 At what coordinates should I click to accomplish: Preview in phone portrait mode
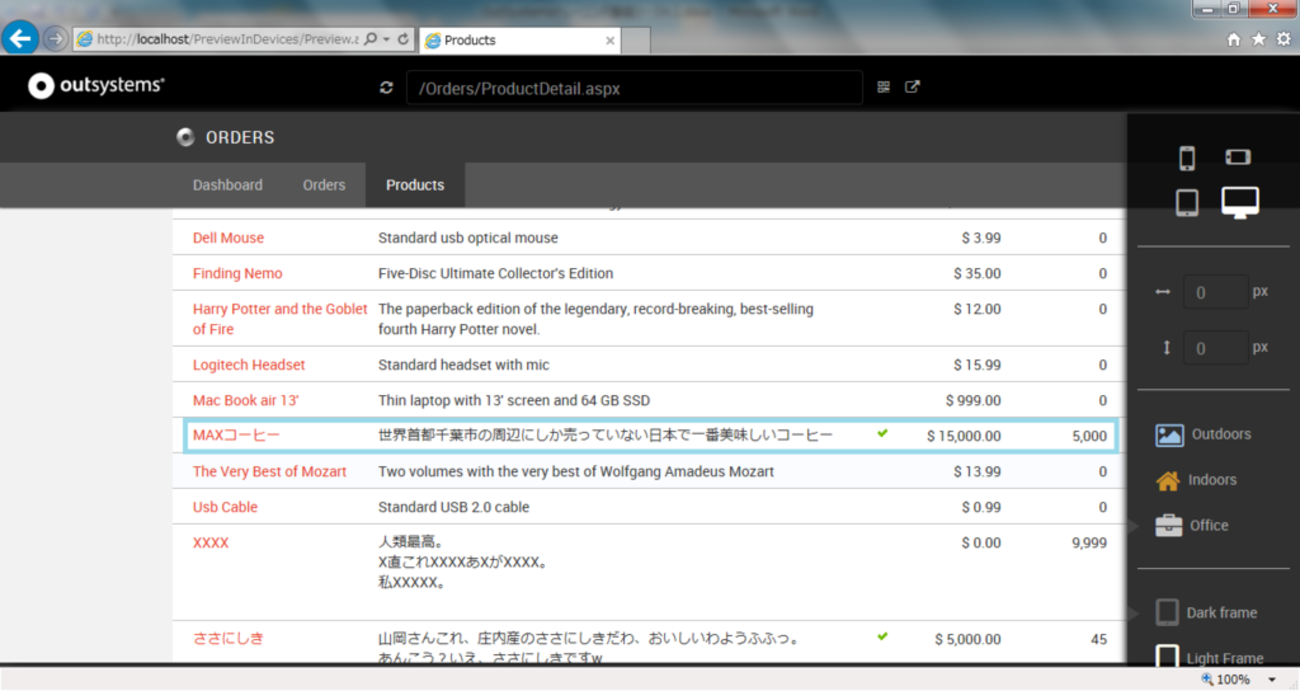point(1187,158)
